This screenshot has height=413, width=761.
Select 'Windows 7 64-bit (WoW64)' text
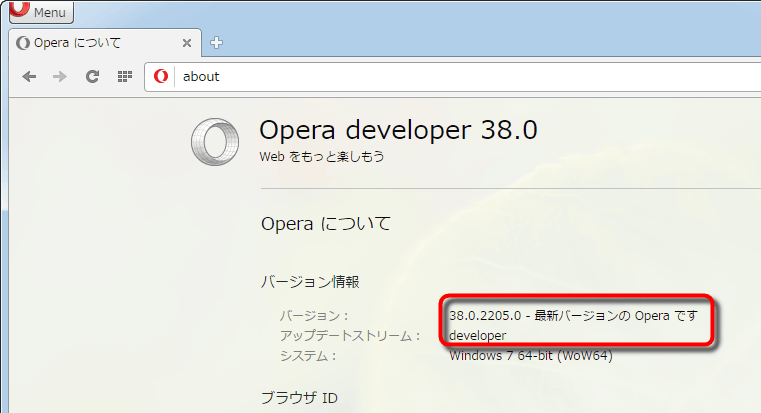click(x=531, y=356)
